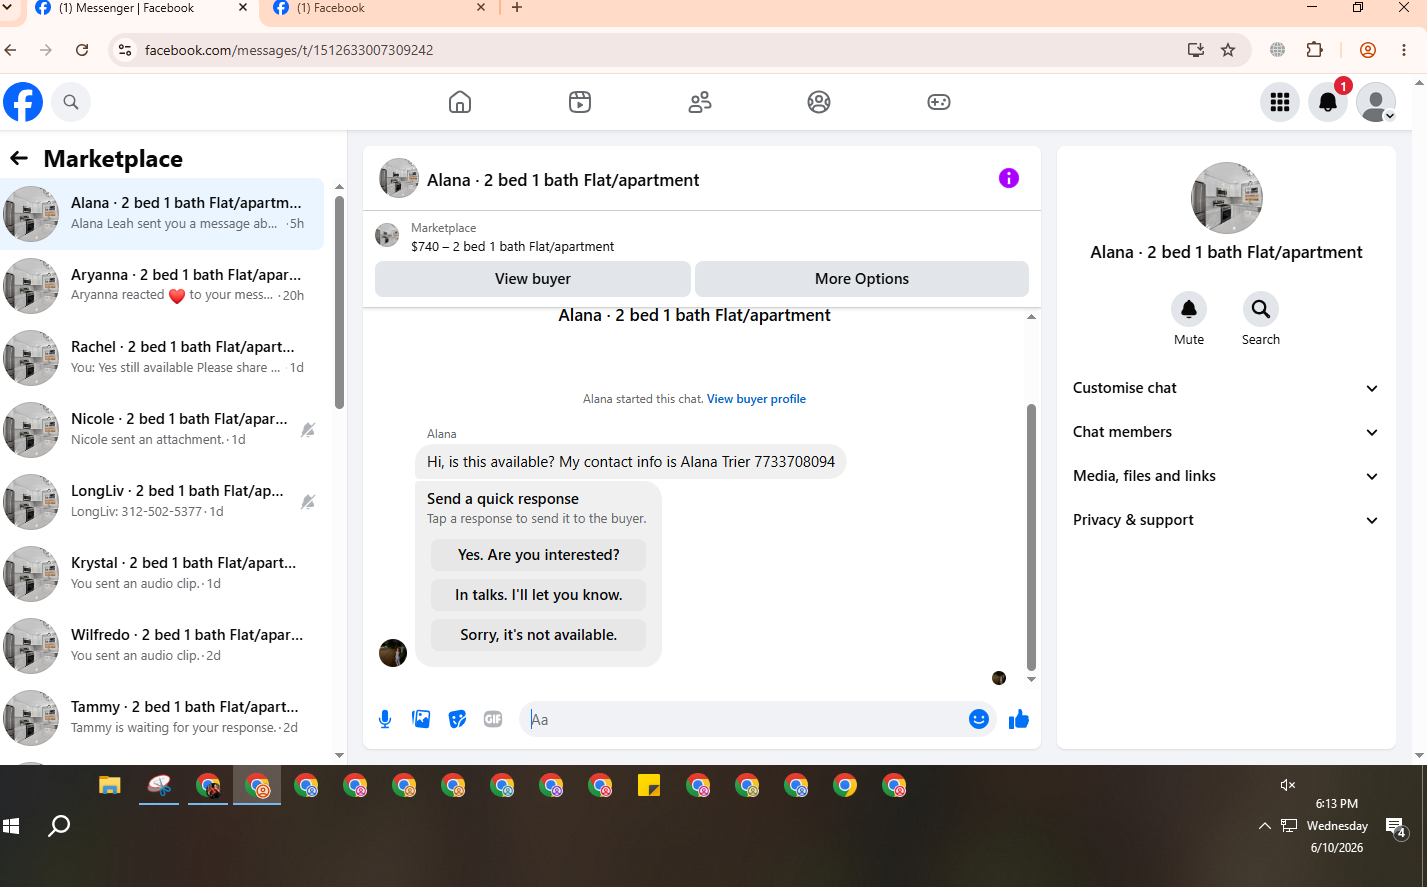Image resolution: width=1427 pixels, height=887 pixels.
Task: Mute the Alana conversation with the bell
Action: pos(1189,309)
